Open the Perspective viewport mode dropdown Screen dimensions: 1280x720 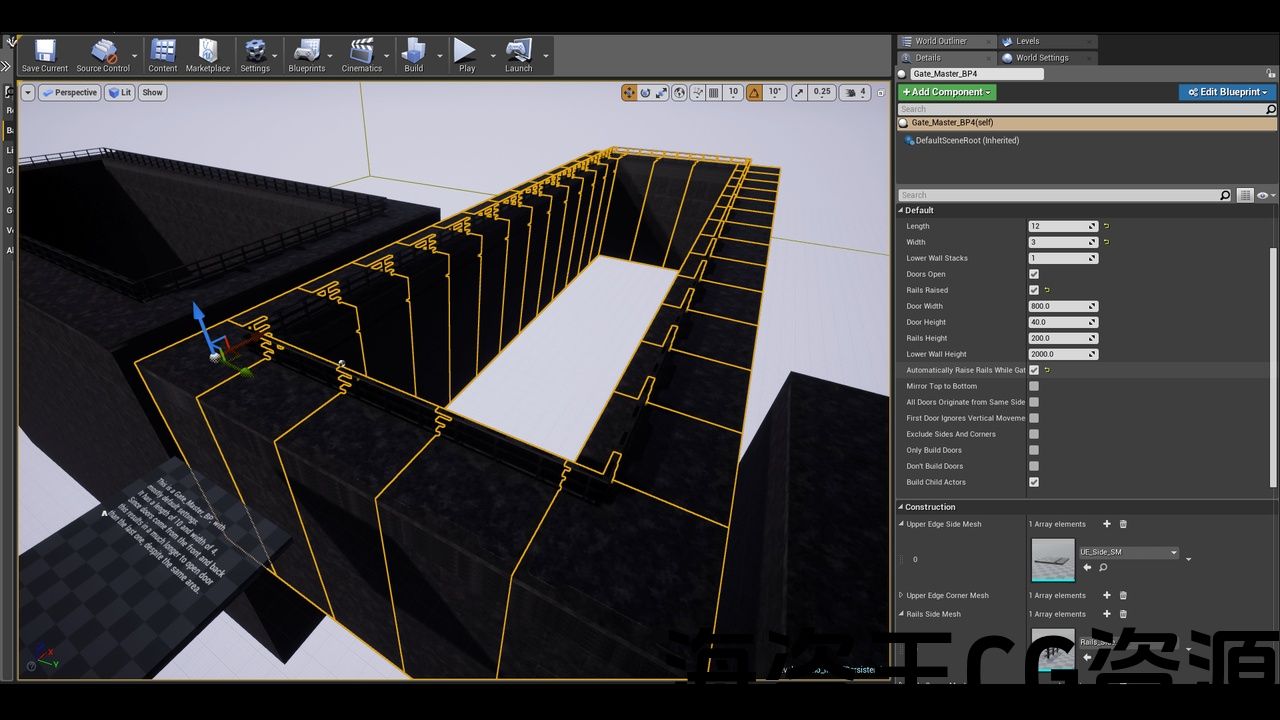click(69, 92)
